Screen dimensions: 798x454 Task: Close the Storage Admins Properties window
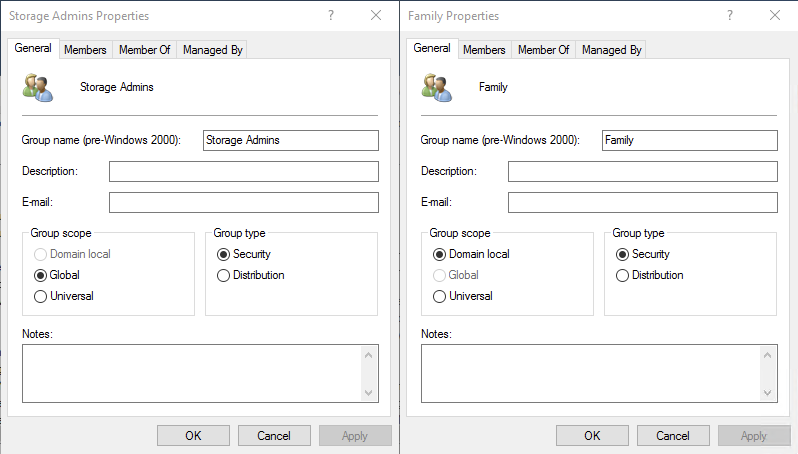tap(376, 15)
